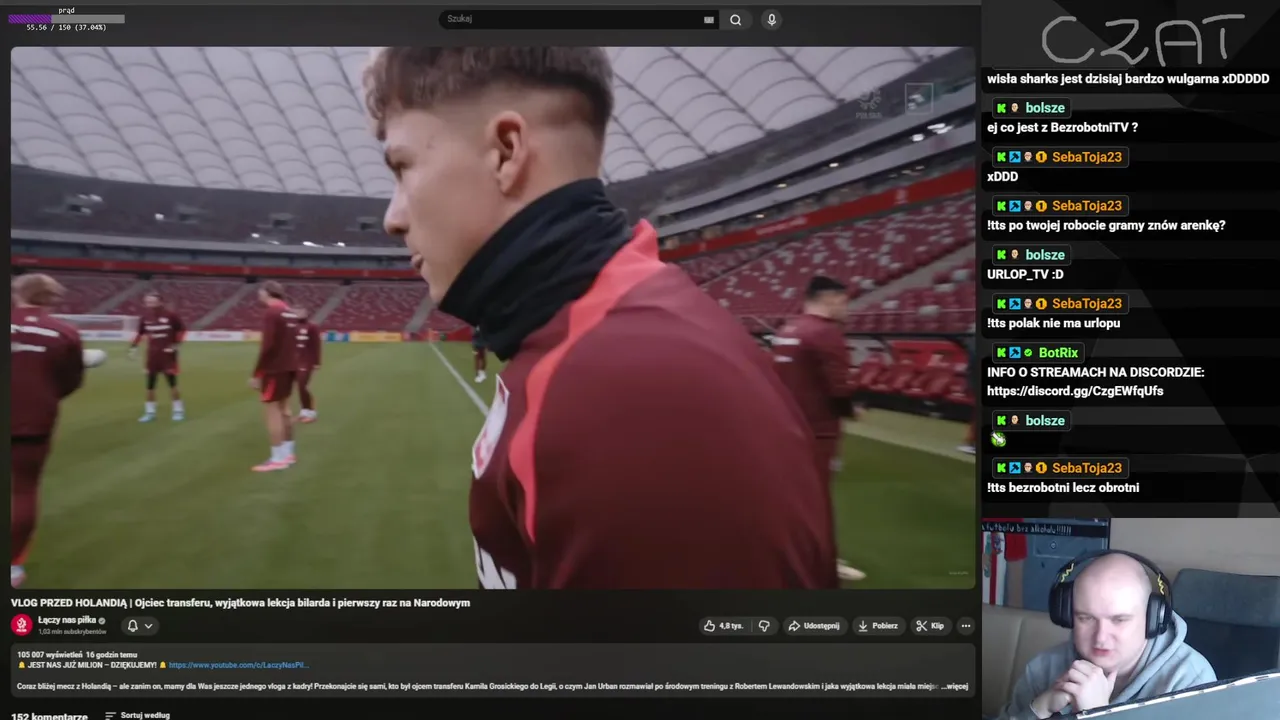
Task: Click the video title text
Action: pos(240,603)
